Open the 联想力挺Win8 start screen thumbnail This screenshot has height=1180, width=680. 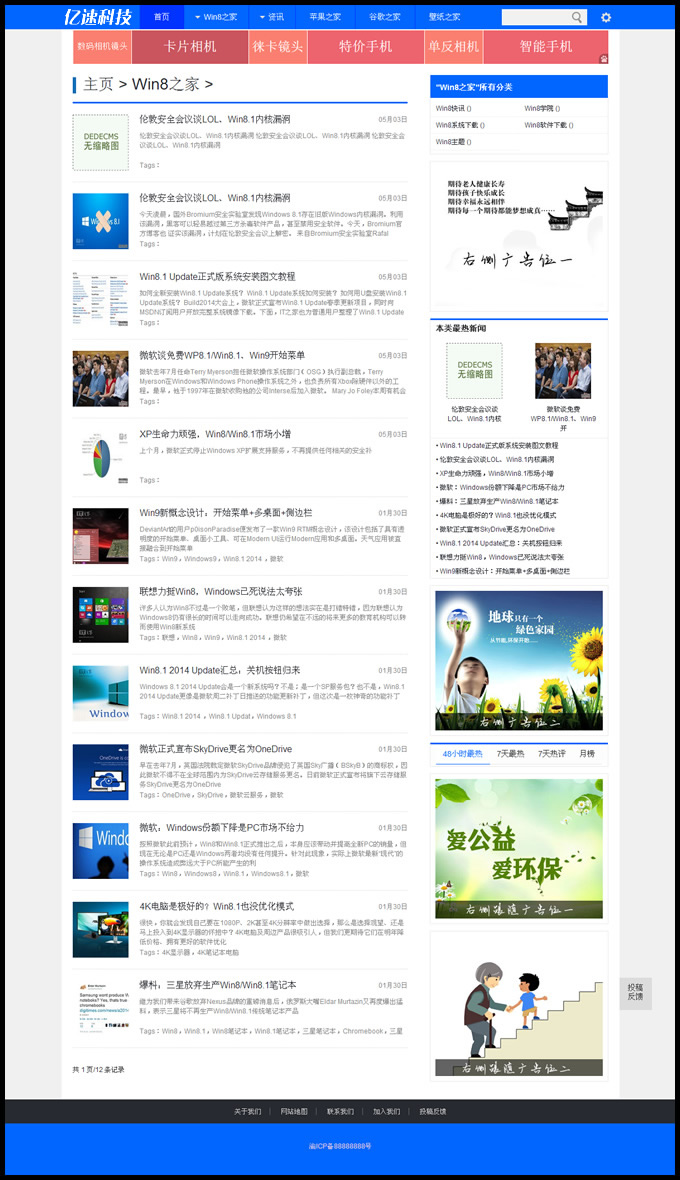[x=101, y=615]
